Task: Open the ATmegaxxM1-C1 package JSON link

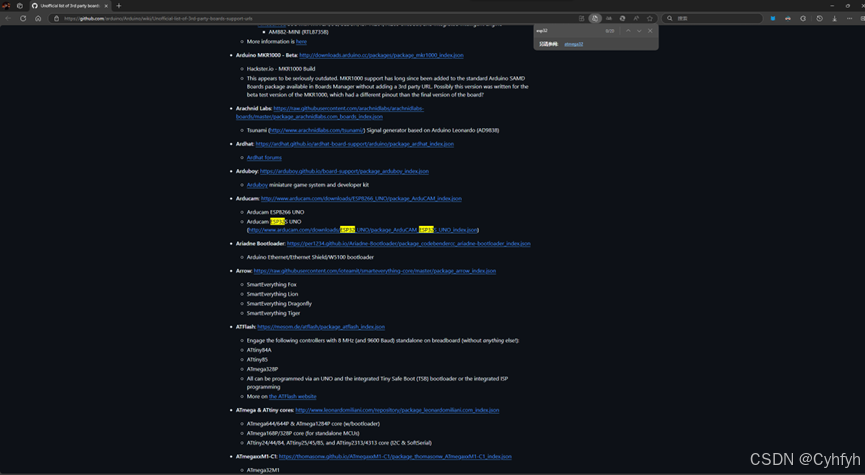Action: click(x=395, y=456)
